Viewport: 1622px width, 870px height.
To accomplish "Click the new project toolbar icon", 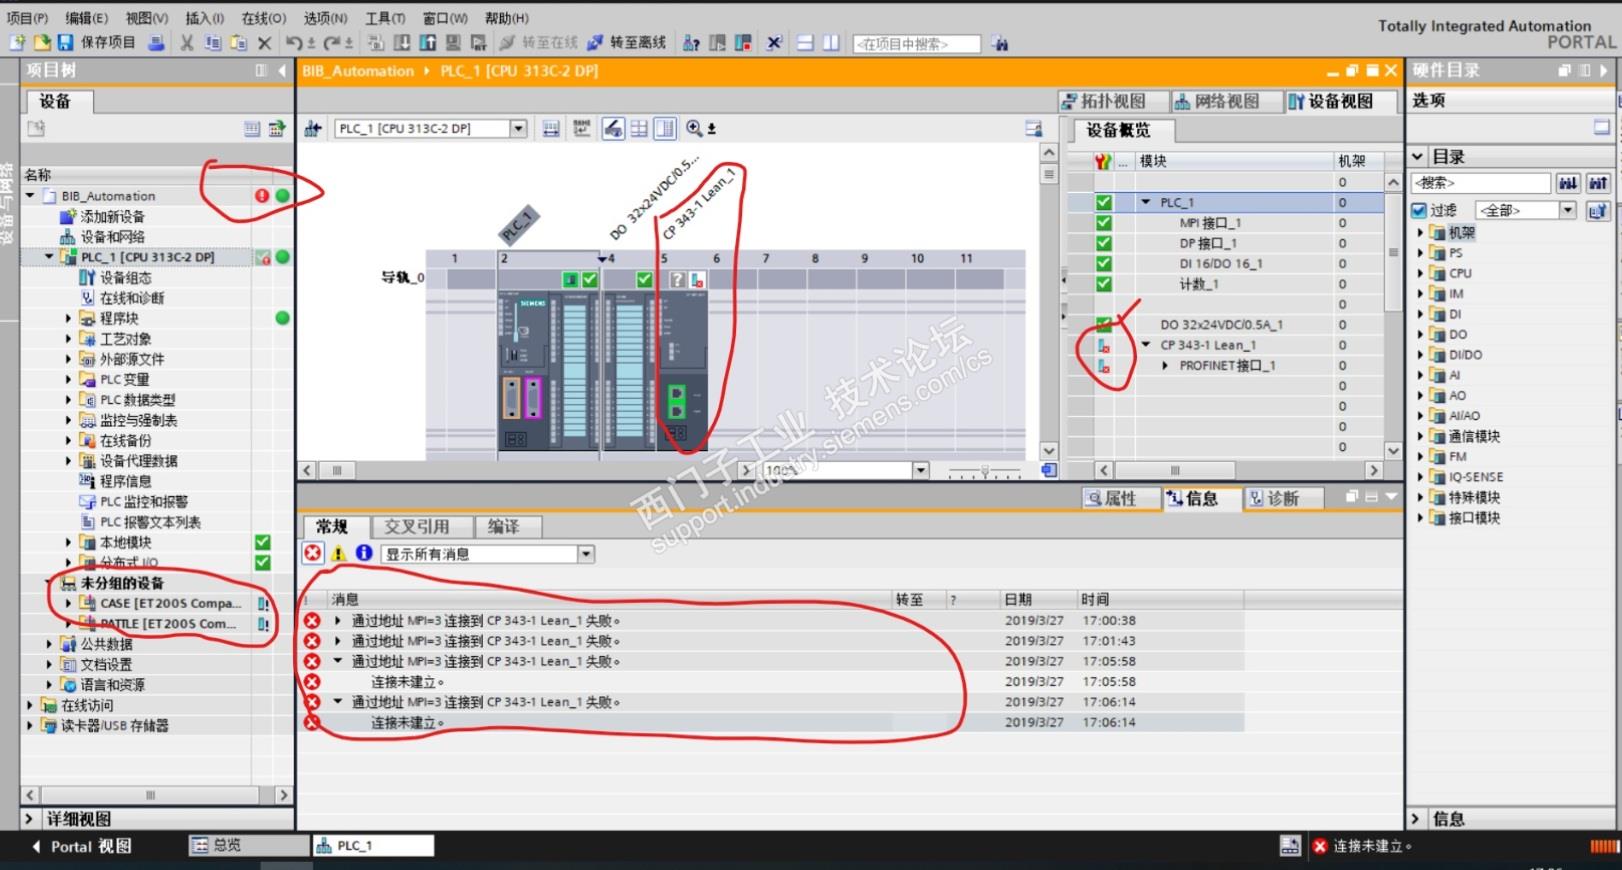I will point(17,43).
